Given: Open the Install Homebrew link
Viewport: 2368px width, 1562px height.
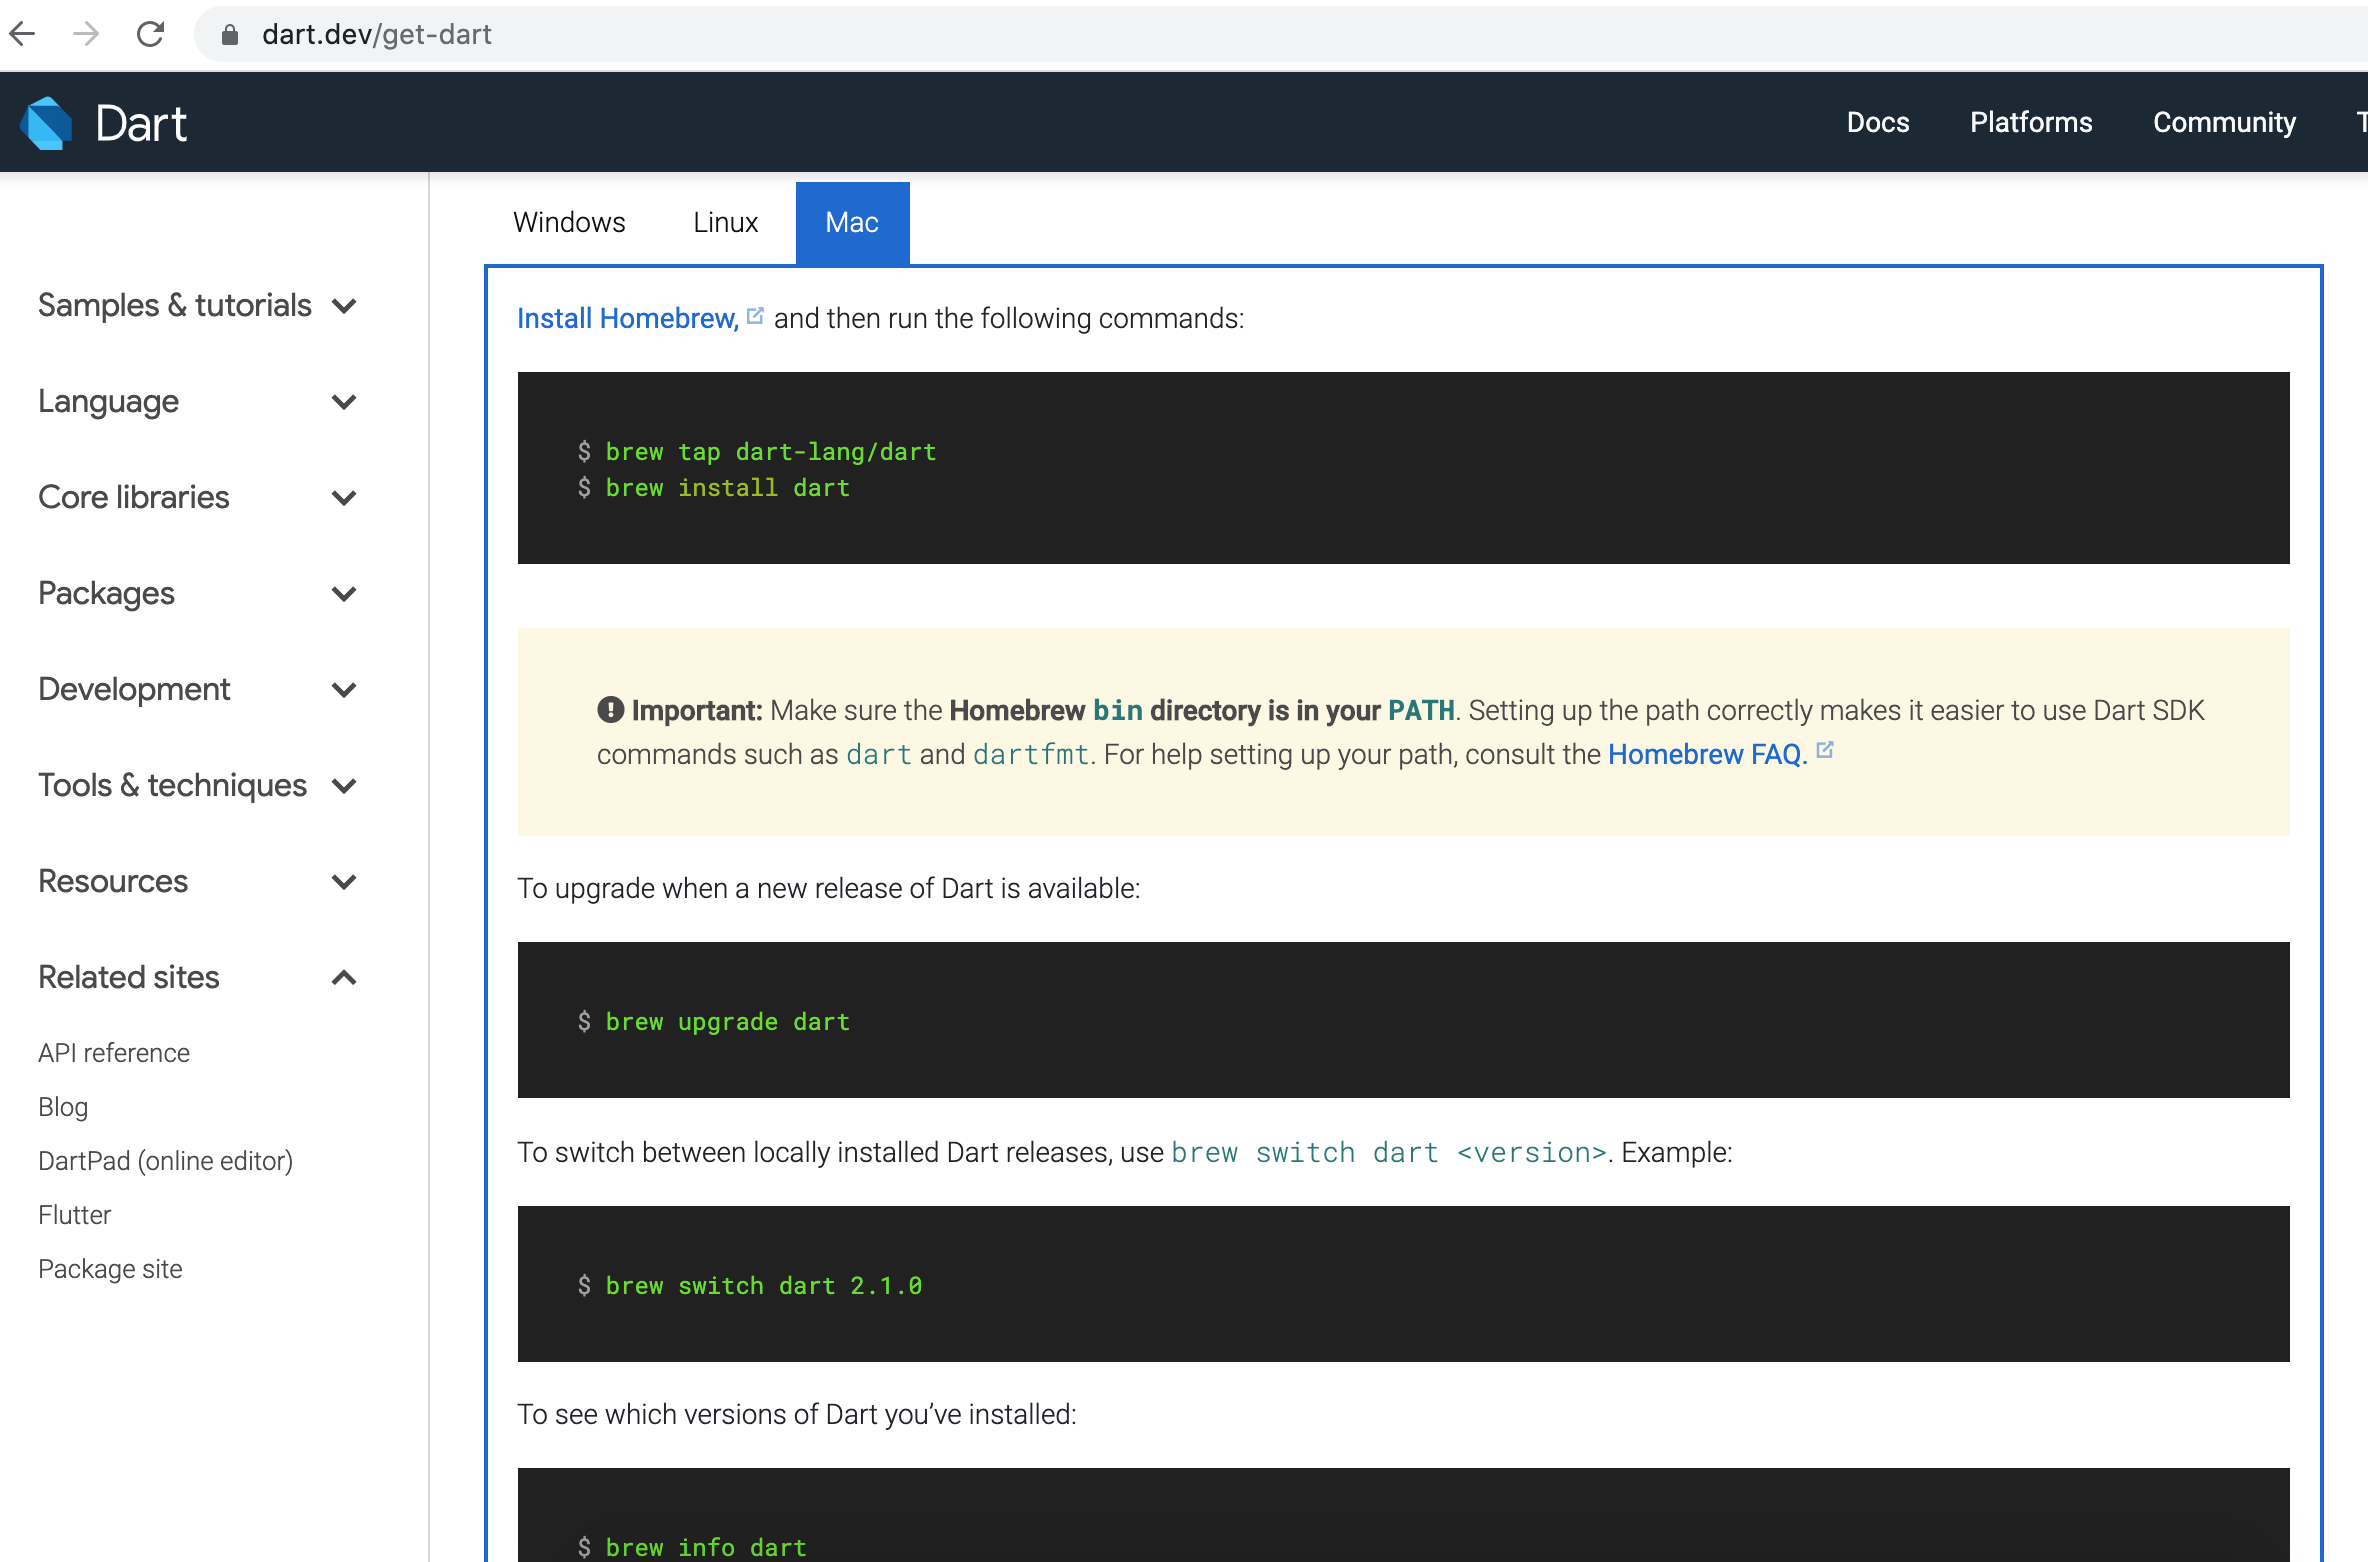Looking at the screenshot, I should [628, 318].
